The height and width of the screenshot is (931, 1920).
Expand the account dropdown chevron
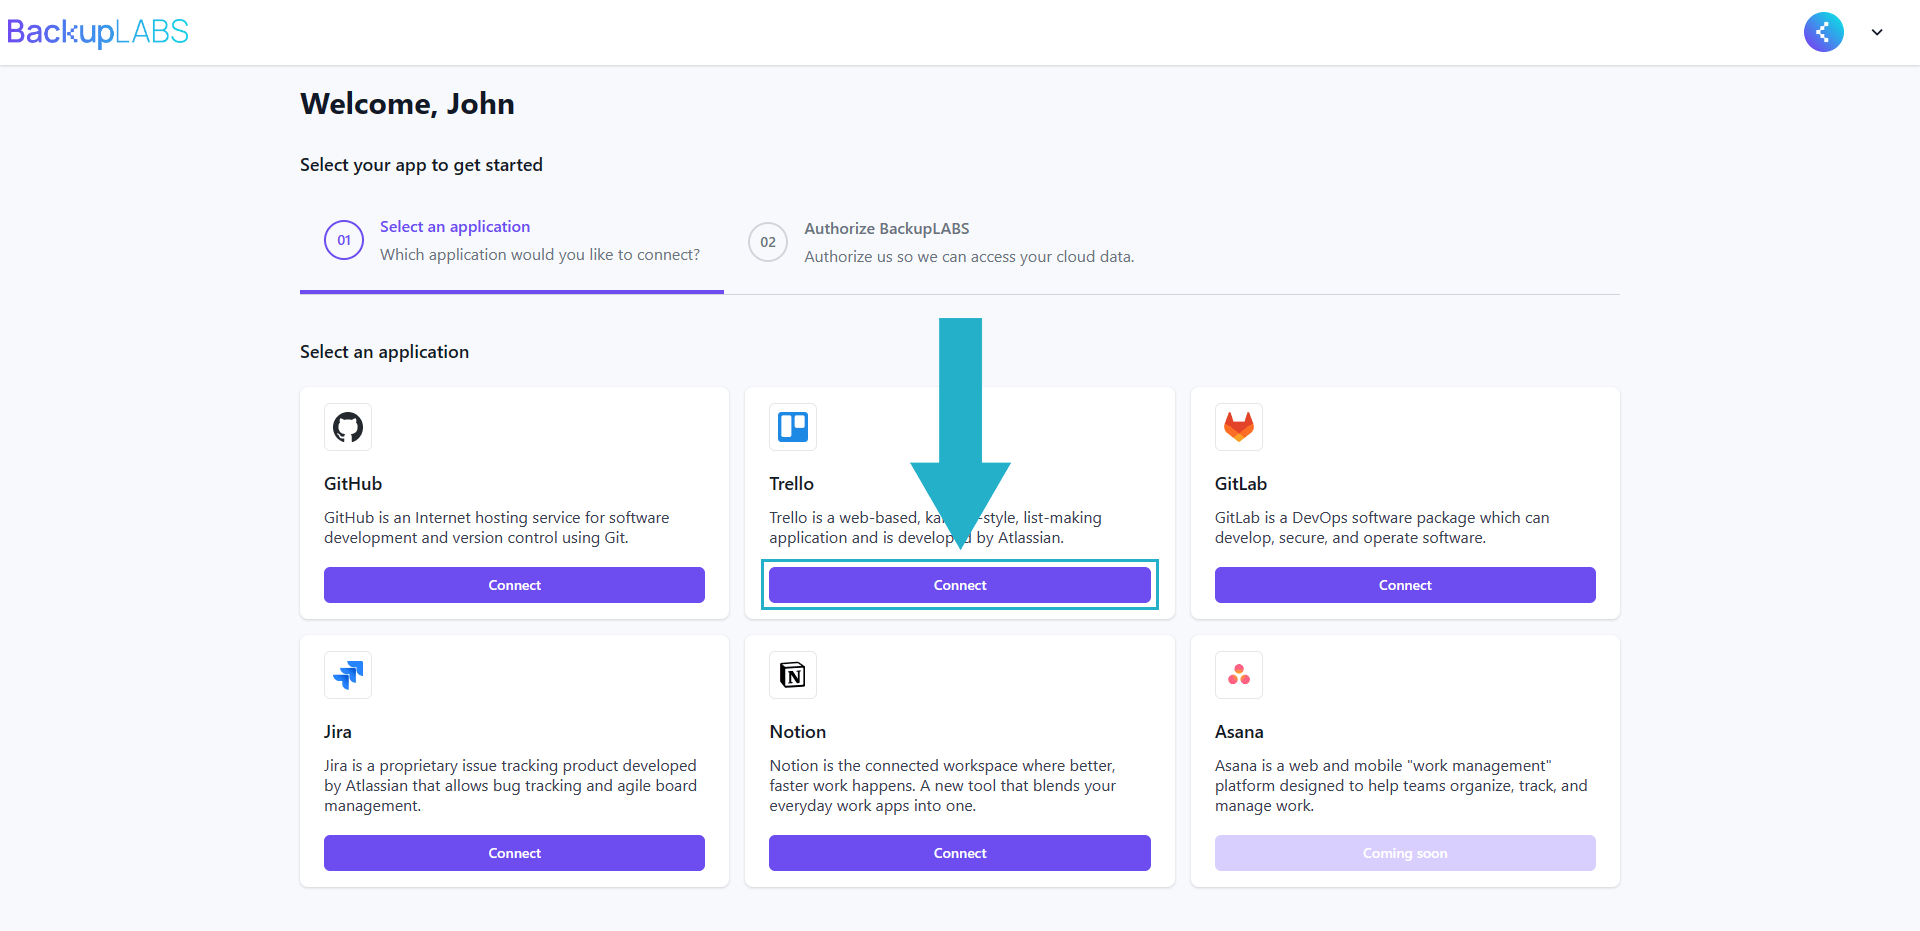tap(1877, 32)
